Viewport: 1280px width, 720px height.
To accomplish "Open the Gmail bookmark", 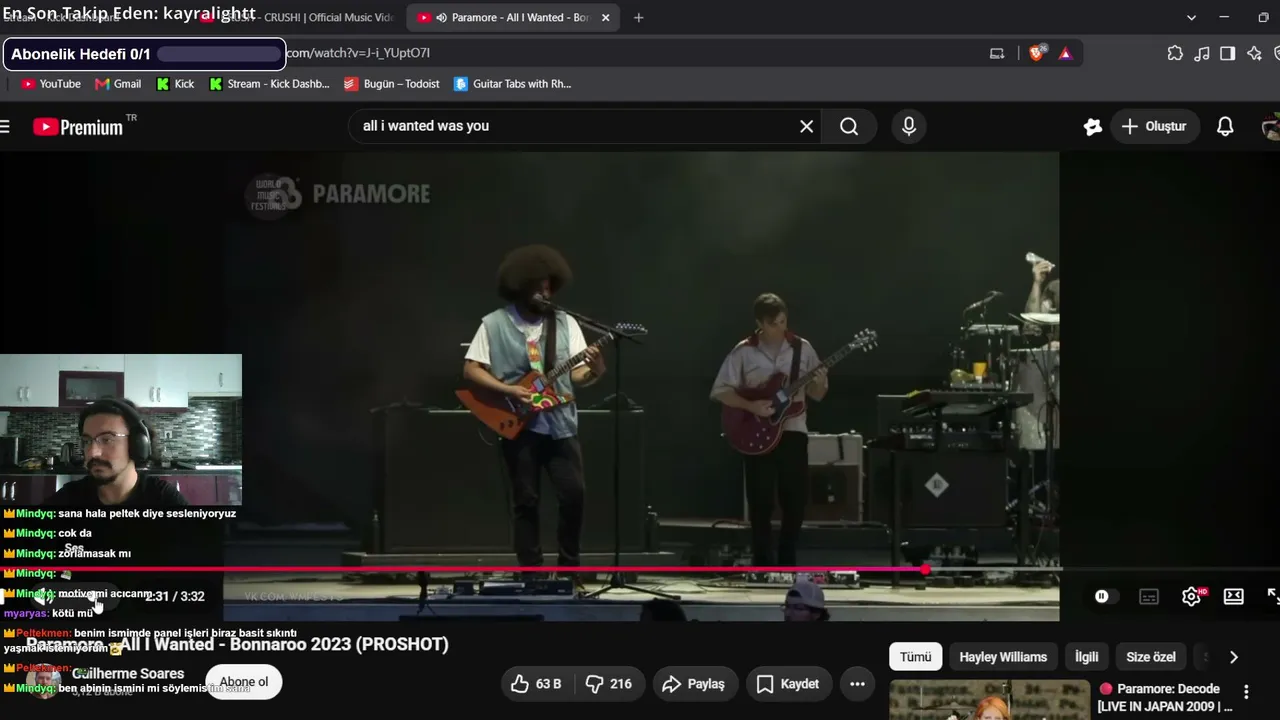I will (x=118, y=84).
